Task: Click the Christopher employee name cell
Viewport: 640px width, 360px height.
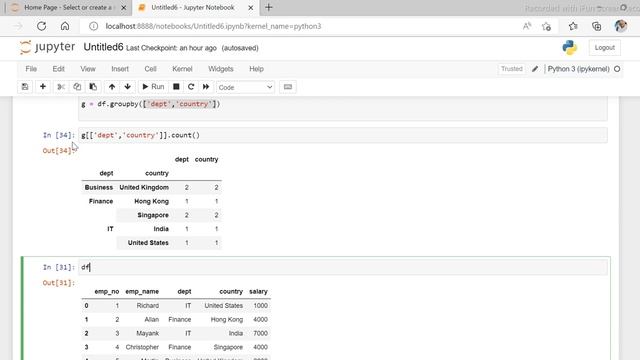Action: [142, 347]
